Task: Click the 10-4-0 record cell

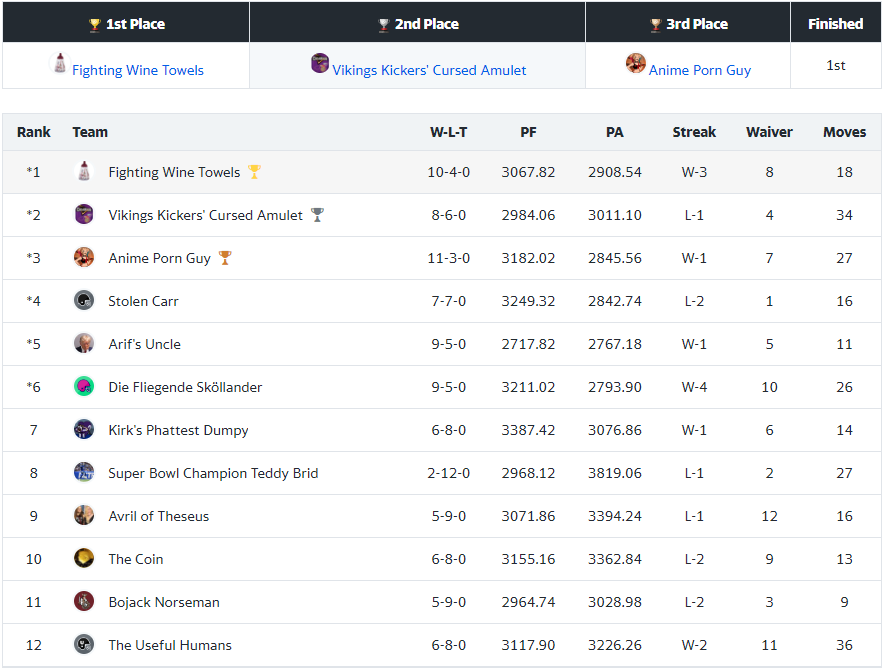Action: click(449, 172)
